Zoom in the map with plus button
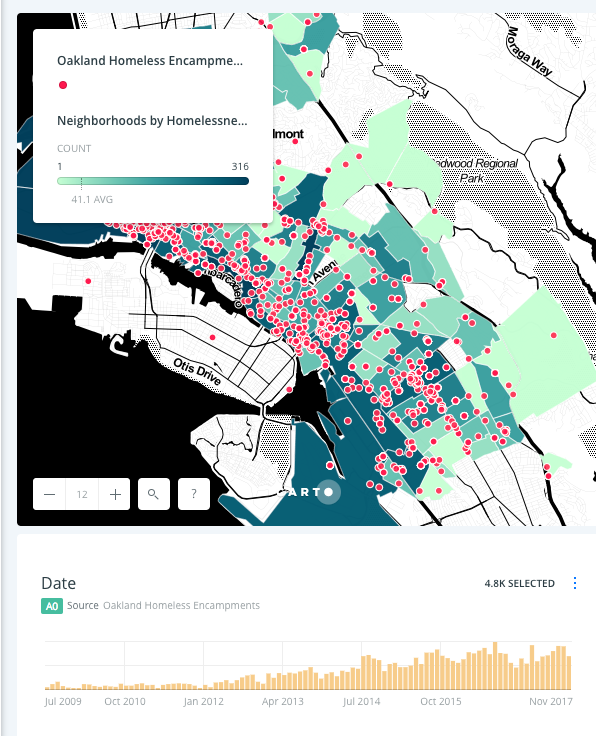 point(115,494)
